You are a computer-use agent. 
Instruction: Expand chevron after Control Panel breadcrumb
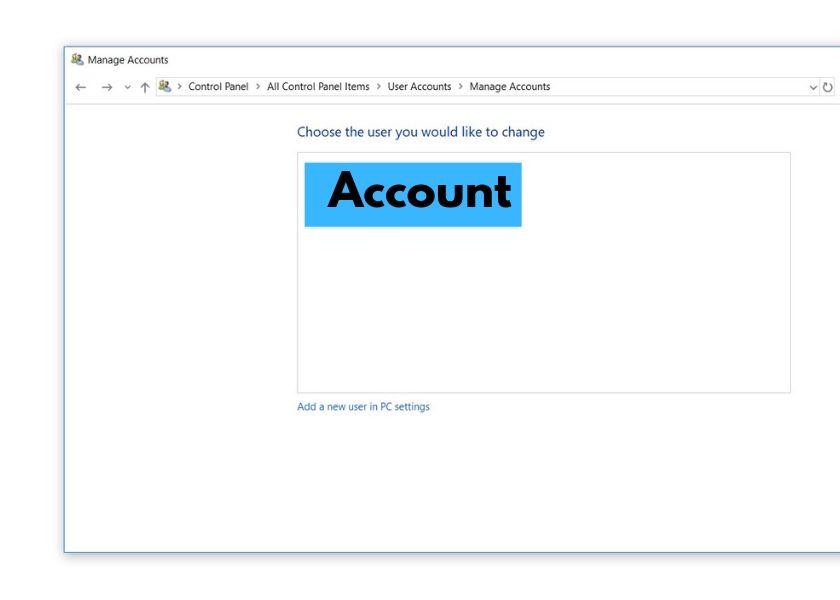point(258,87)
